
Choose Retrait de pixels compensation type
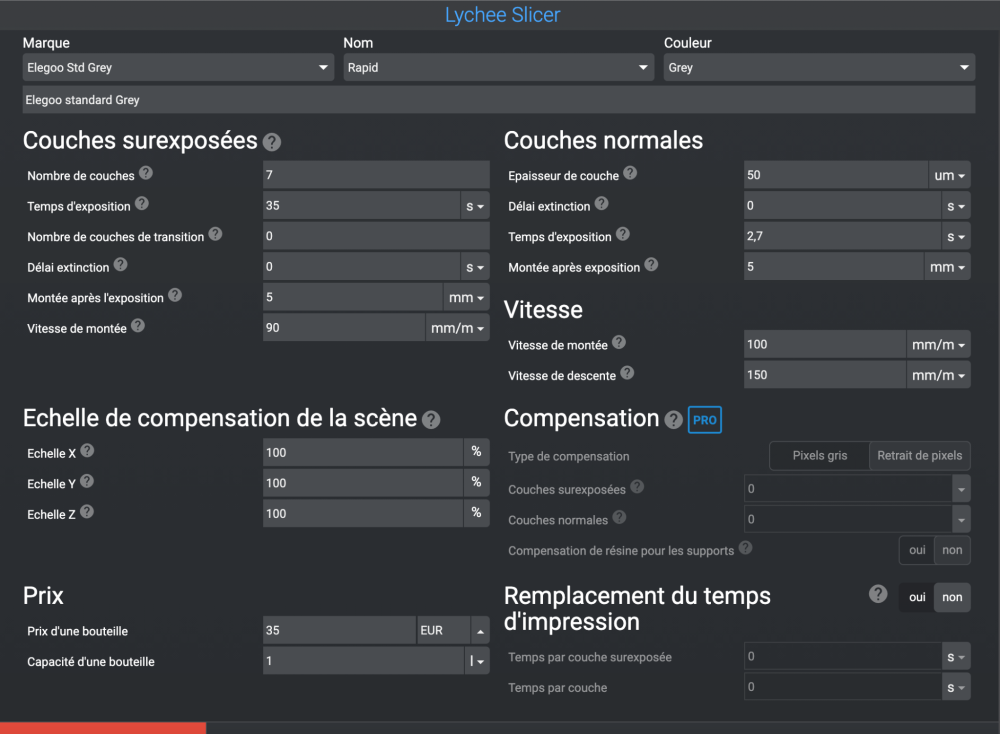point(920,456)
